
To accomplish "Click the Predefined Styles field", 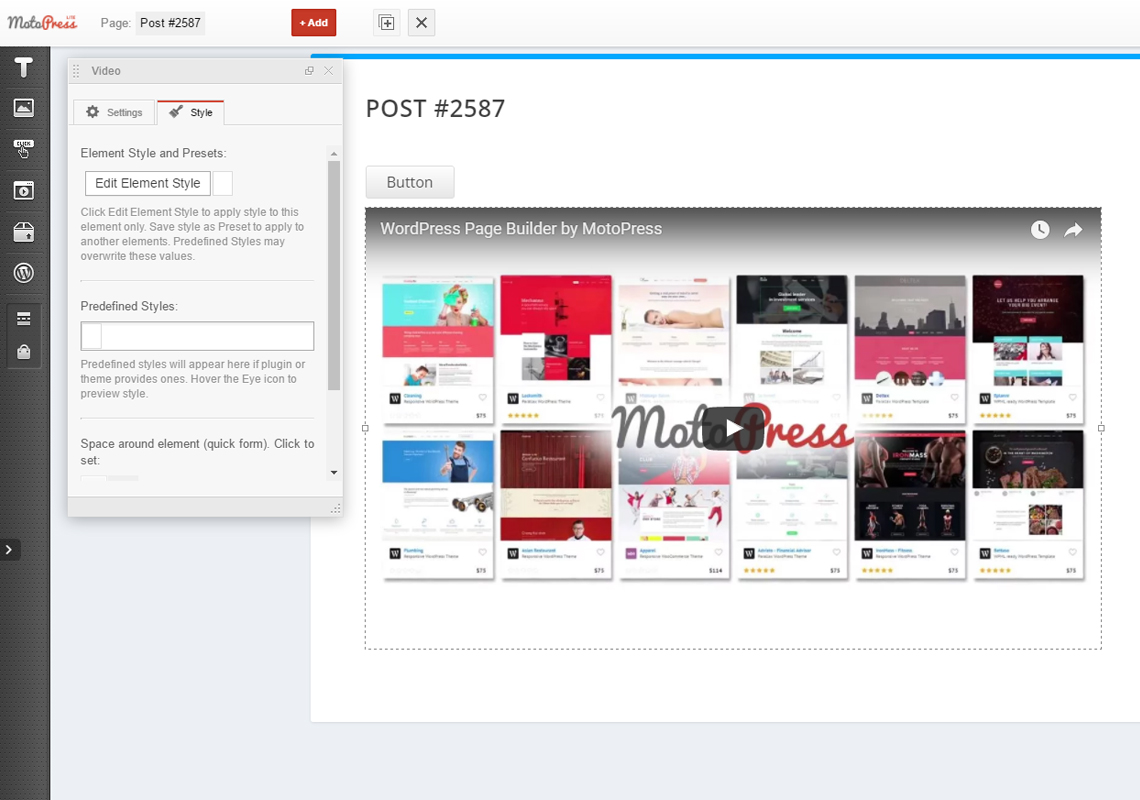I will coord(196,336).
